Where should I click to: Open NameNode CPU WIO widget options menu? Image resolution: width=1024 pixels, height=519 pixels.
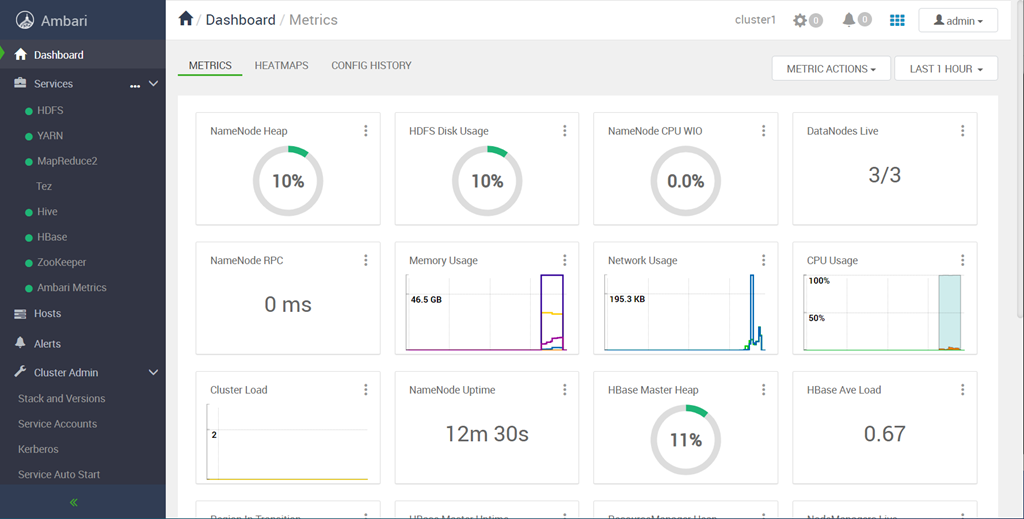point(763,131)
